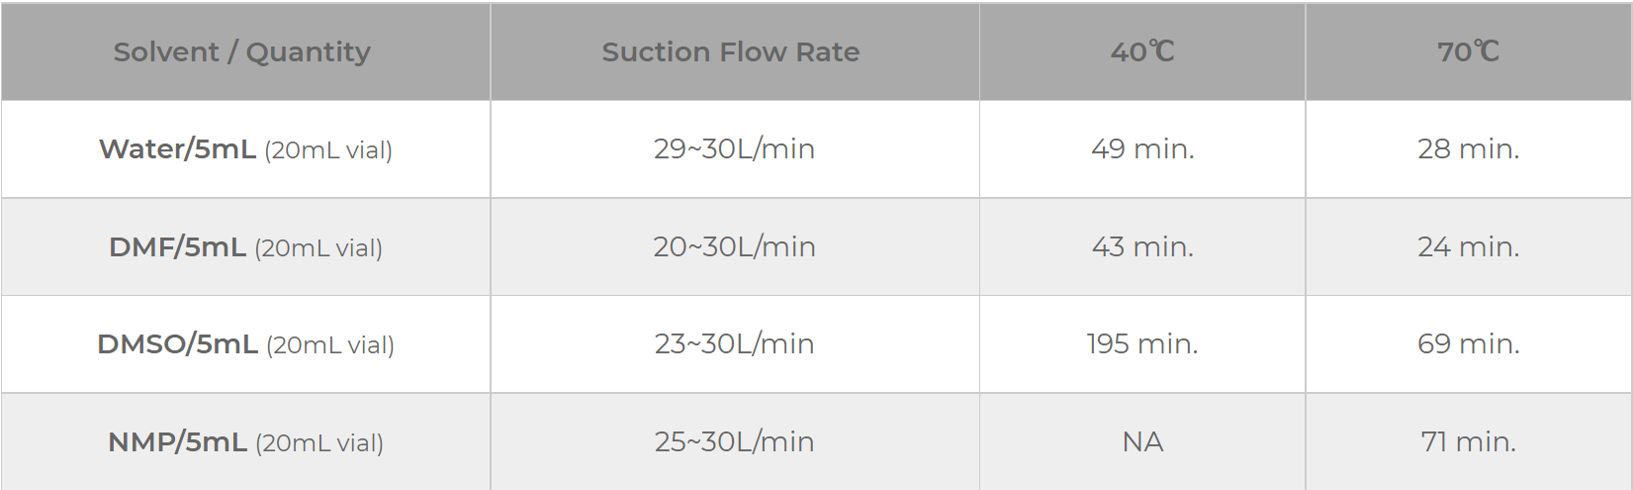Click the 25~30L/min flow rate cell

(x=734, y=442)
